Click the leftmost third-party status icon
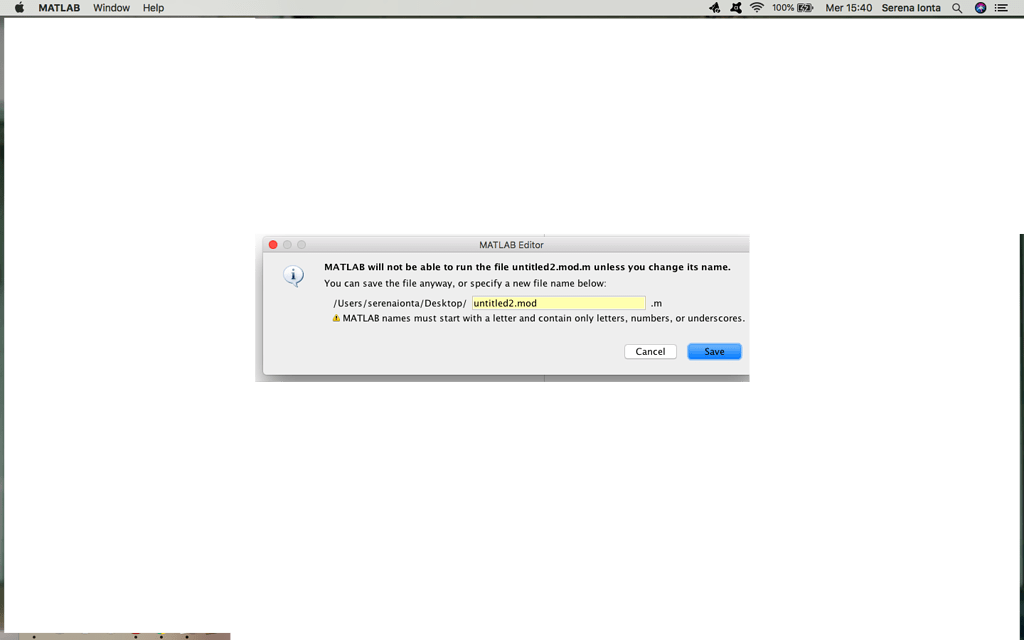 pos(714,8)
